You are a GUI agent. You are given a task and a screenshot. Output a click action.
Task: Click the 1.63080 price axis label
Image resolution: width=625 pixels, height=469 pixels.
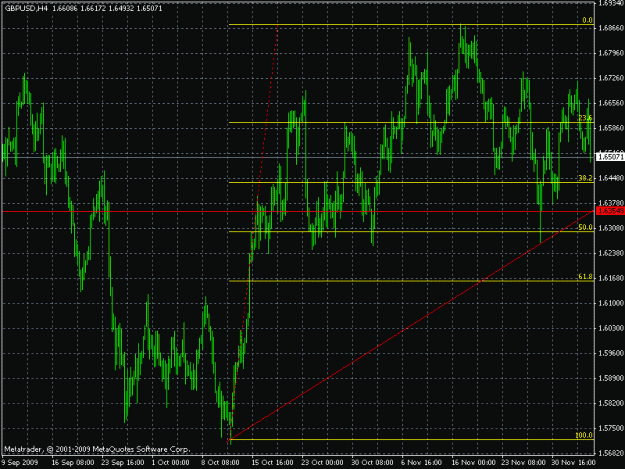pos(611,228)
